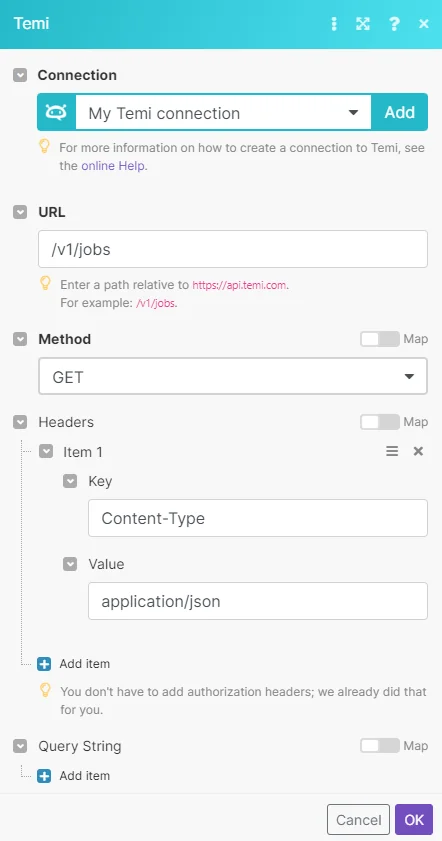Open the question mark help icon
This screenshot has width=442, height=841.
tap(394, 24)
